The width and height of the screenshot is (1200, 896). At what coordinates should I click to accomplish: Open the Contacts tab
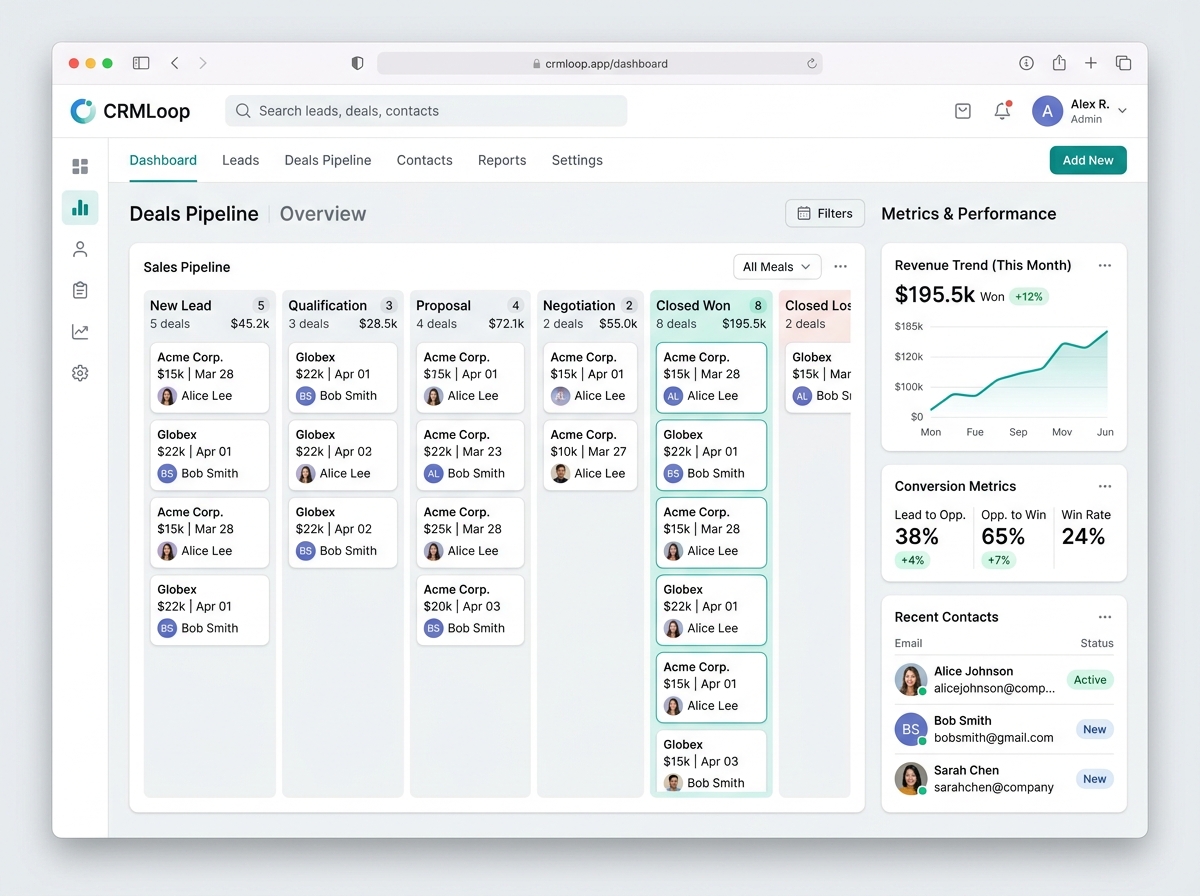coord(425,160)
